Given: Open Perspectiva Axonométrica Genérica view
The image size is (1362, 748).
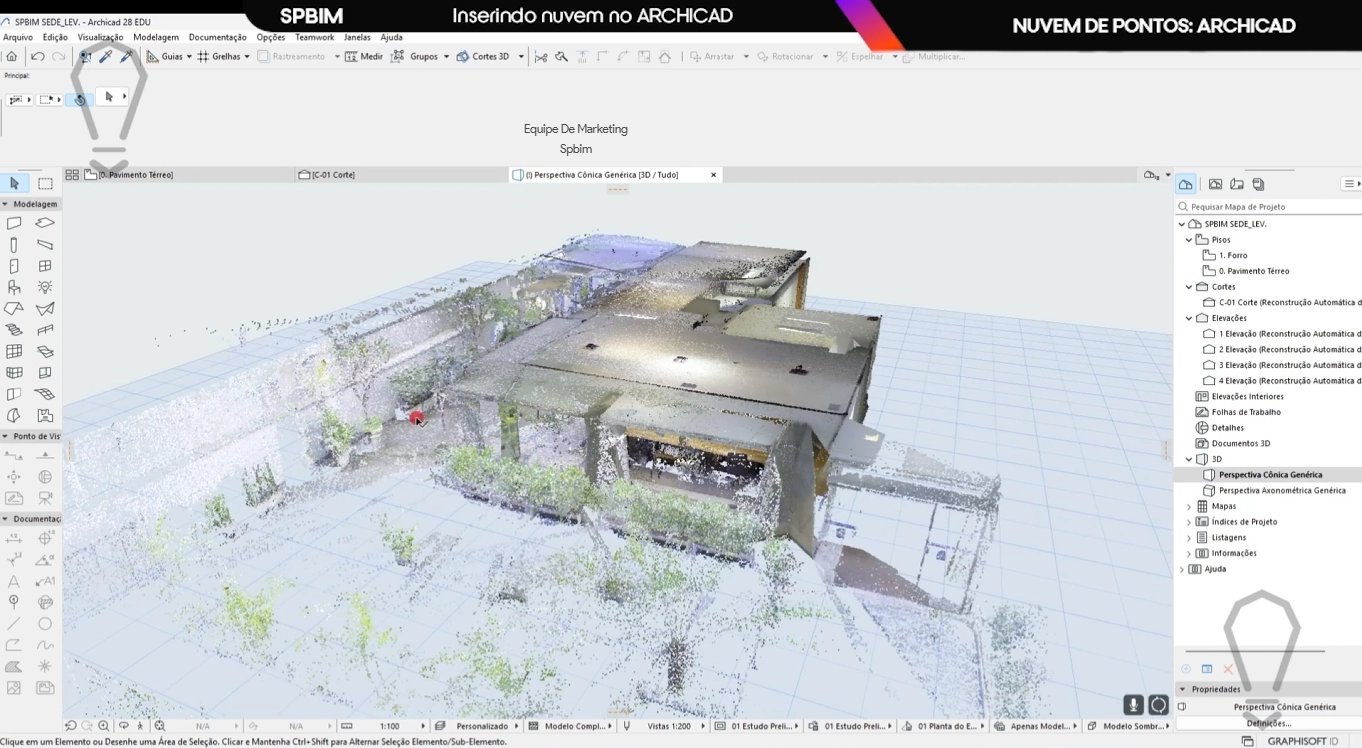Looking at the screenshot, I should [x=1281, y=491].
